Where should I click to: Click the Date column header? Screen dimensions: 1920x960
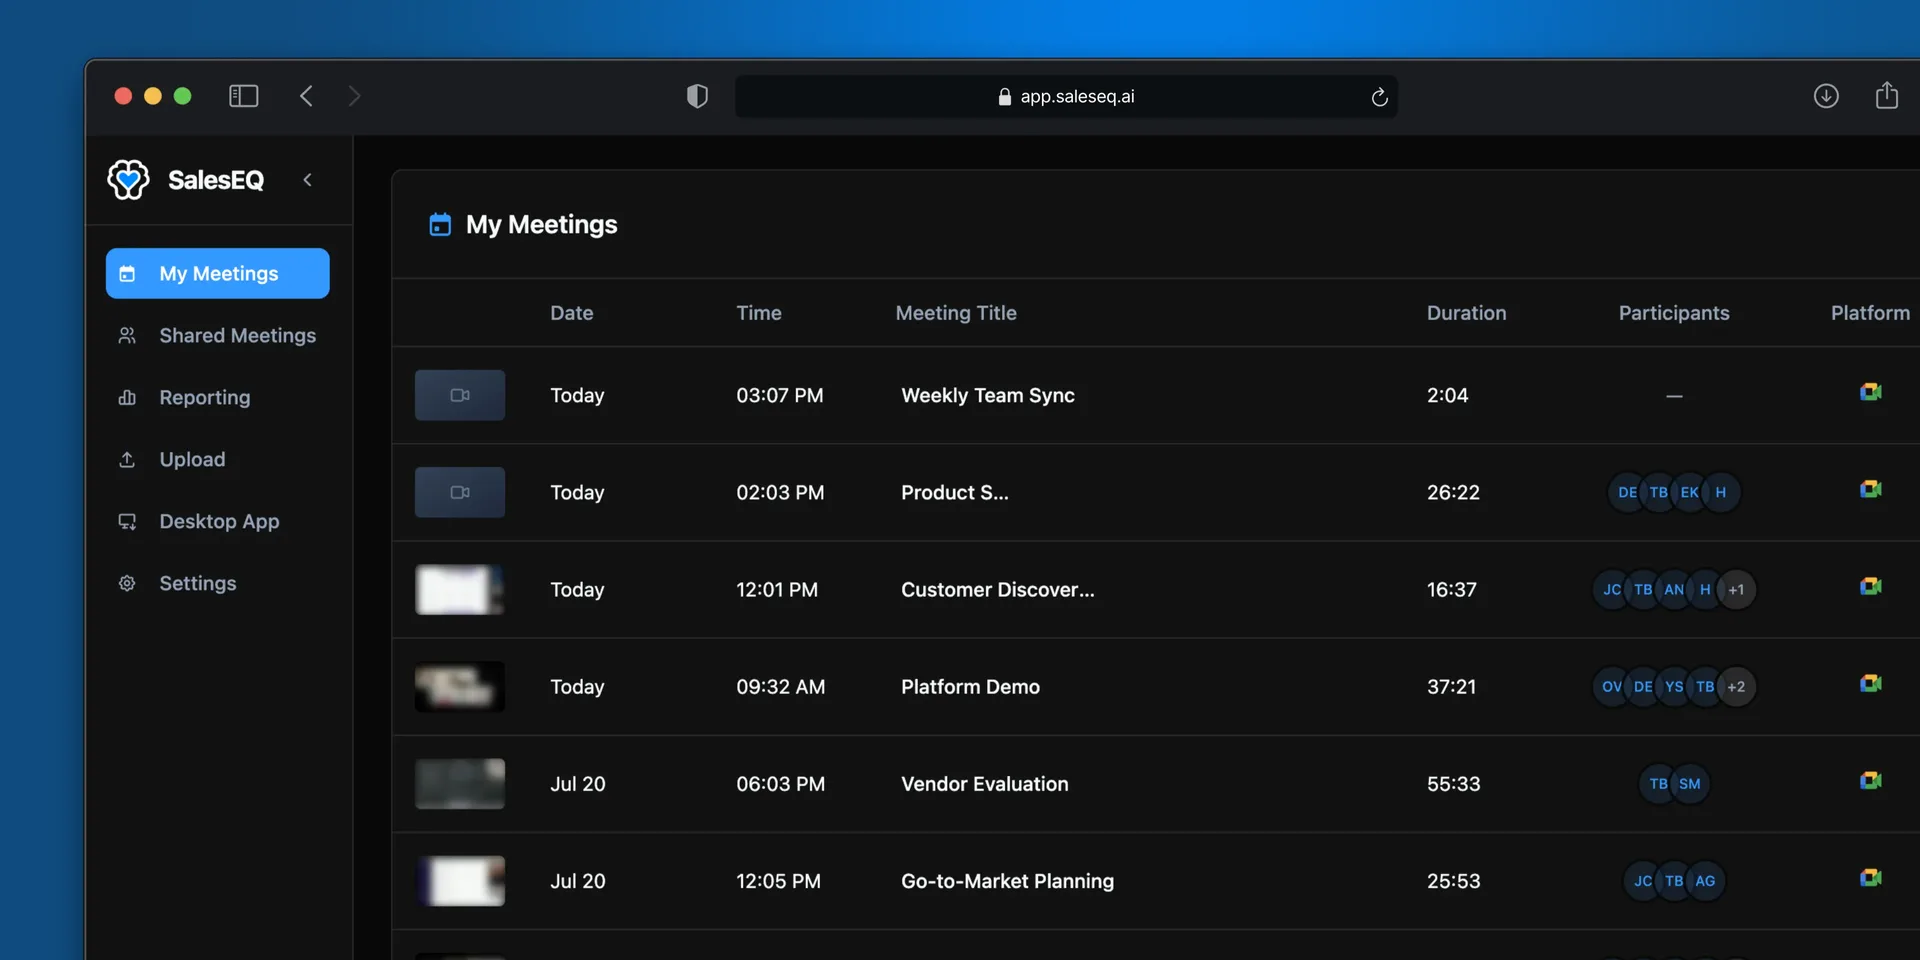click(x=572, y=313)
